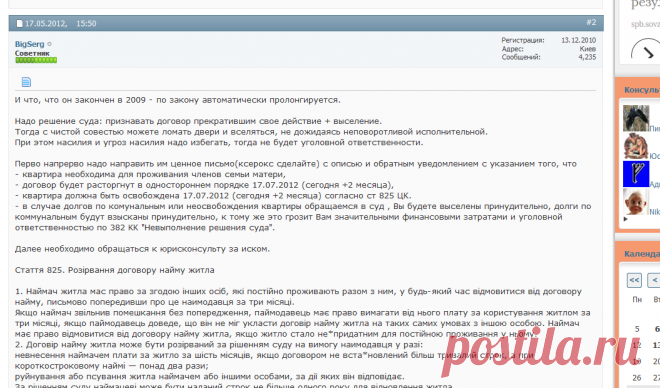Image resolution: width=660 pixels, height=388 pixels.
Task: Select calendar day 5
Action: pyautogui.click(x=637, y=329)
